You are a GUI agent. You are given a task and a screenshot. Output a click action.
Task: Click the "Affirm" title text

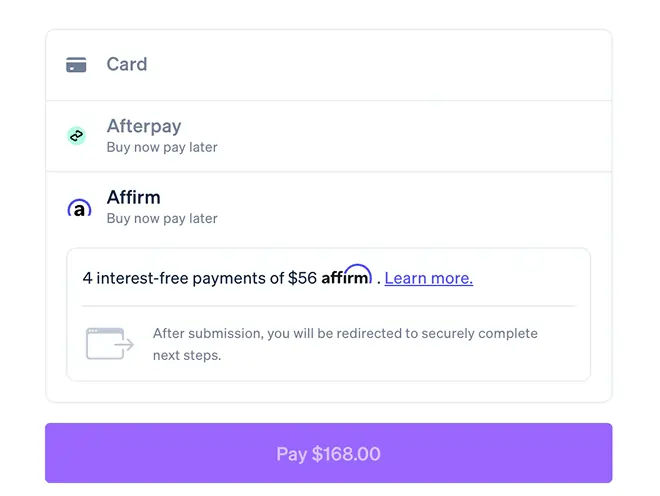click(x=134, y=198)
